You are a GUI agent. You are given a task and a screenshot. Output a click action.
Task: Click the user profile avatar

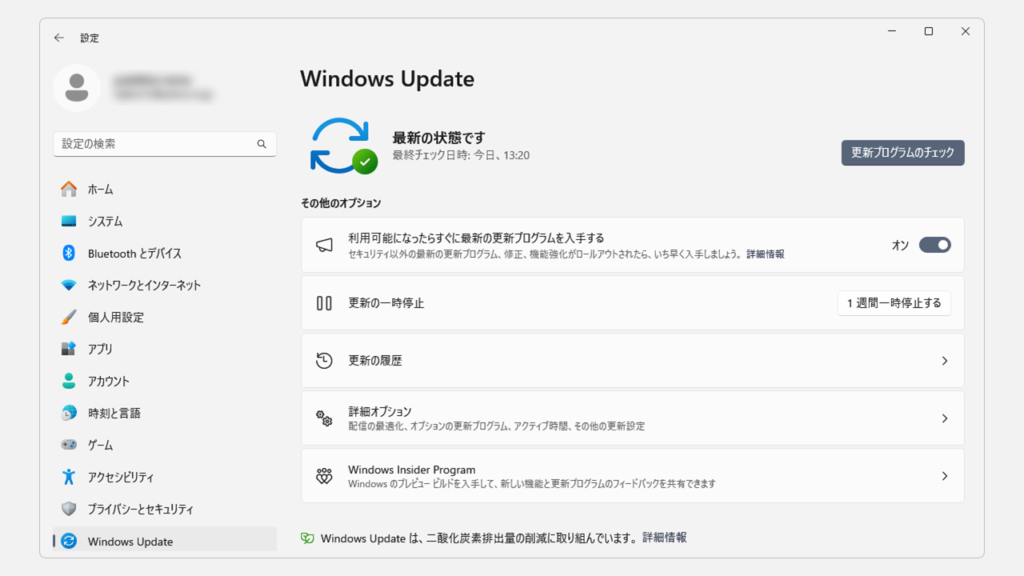click(x=77, y=88)
